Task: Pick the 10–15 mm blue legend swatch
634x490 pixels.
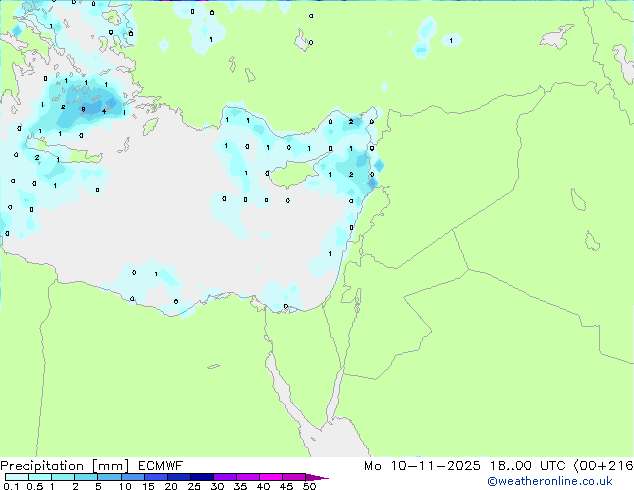Action: click(132, 477)
